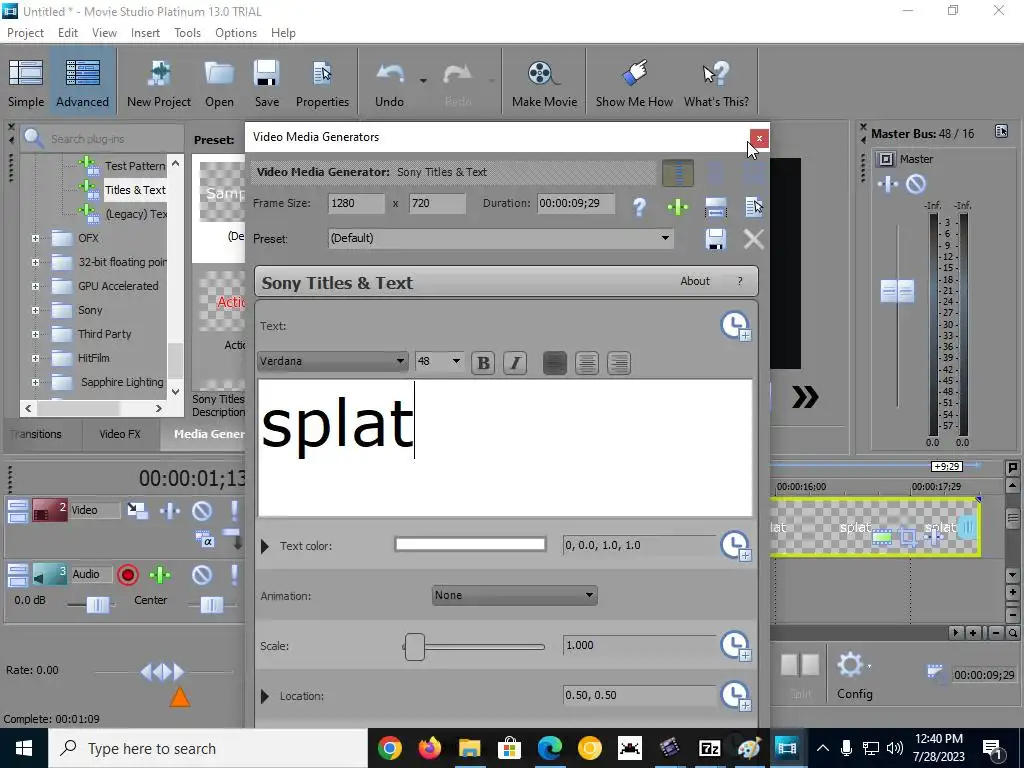
Task: Expand the GPU Accelerated folder
Action: [35, 286]
